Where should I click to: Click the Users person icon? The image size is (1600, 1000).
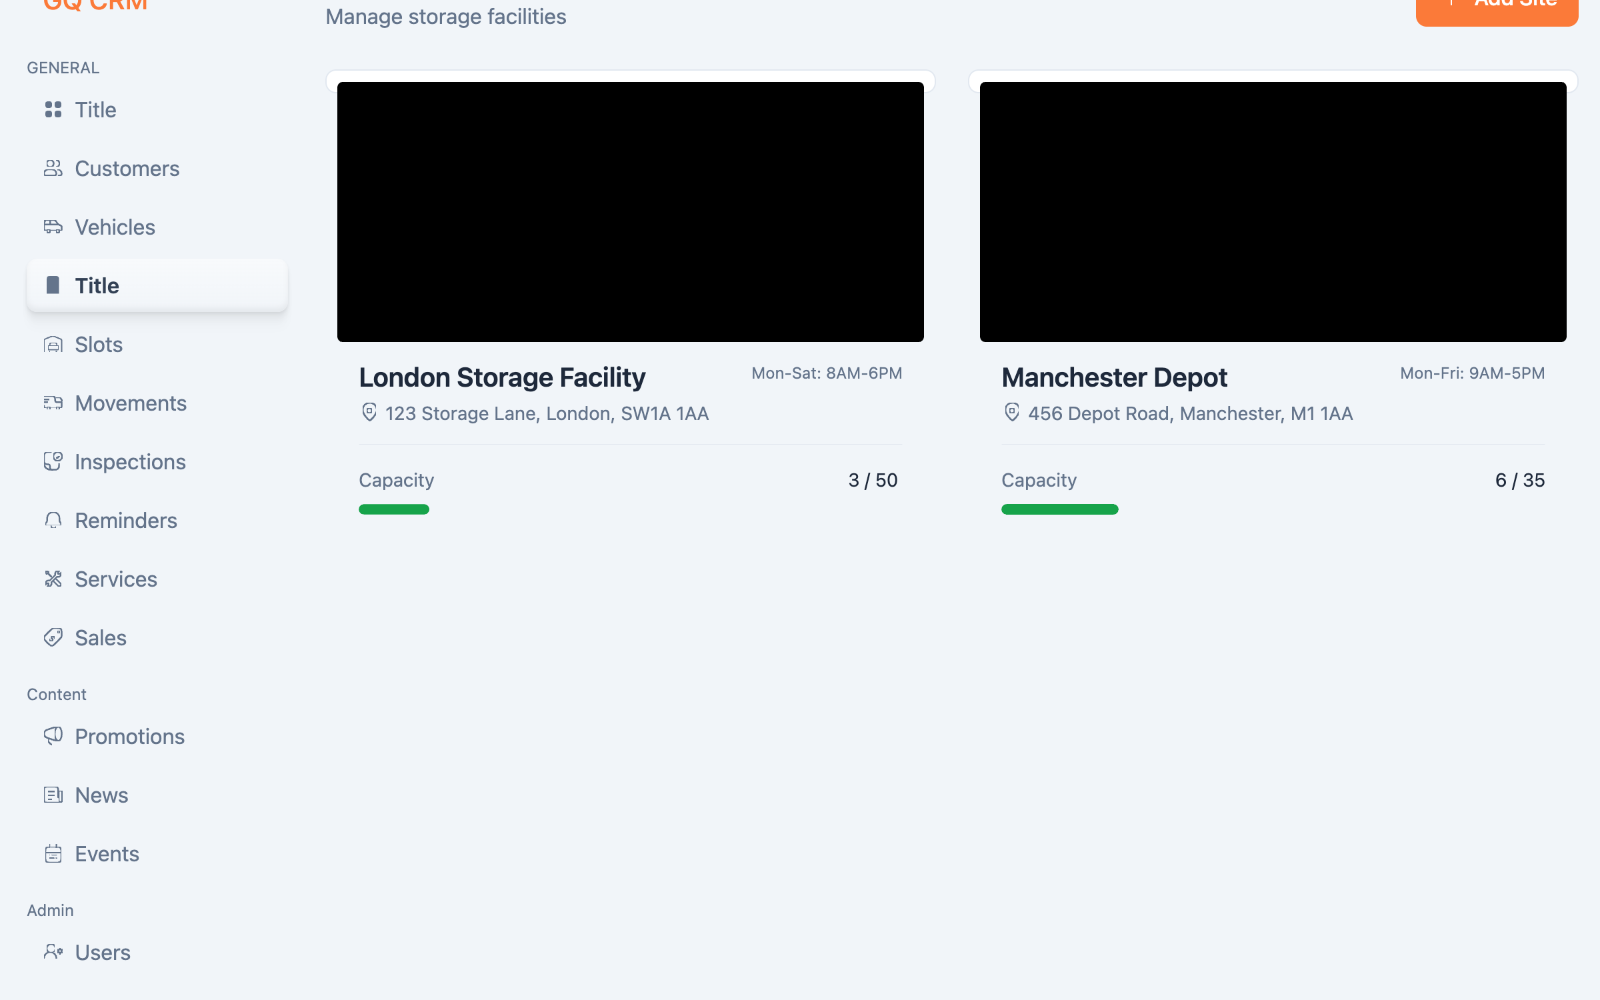tap(53, 952)
